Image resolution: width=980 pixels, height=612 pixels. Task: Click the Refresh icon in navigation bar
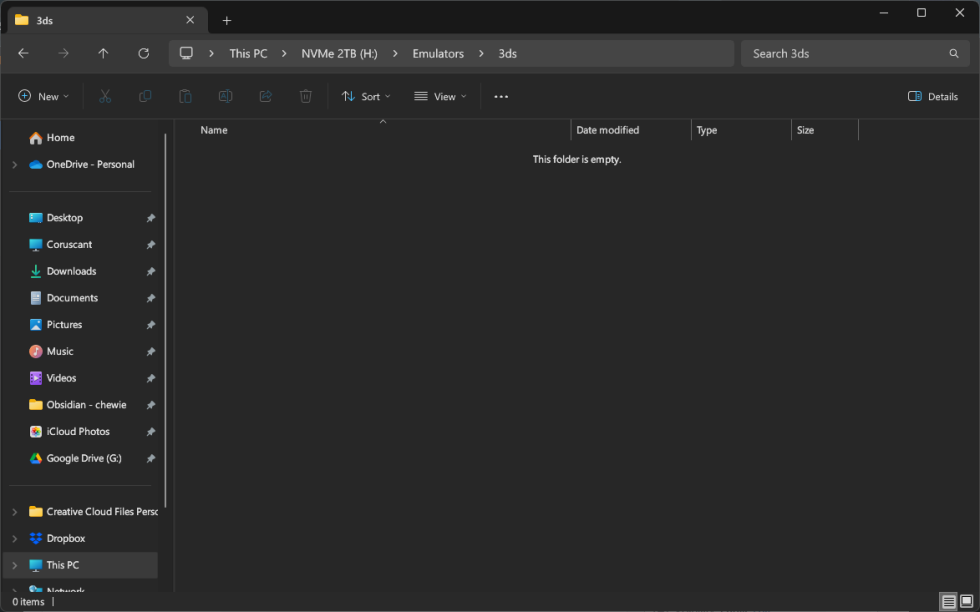tap(143, 53)
